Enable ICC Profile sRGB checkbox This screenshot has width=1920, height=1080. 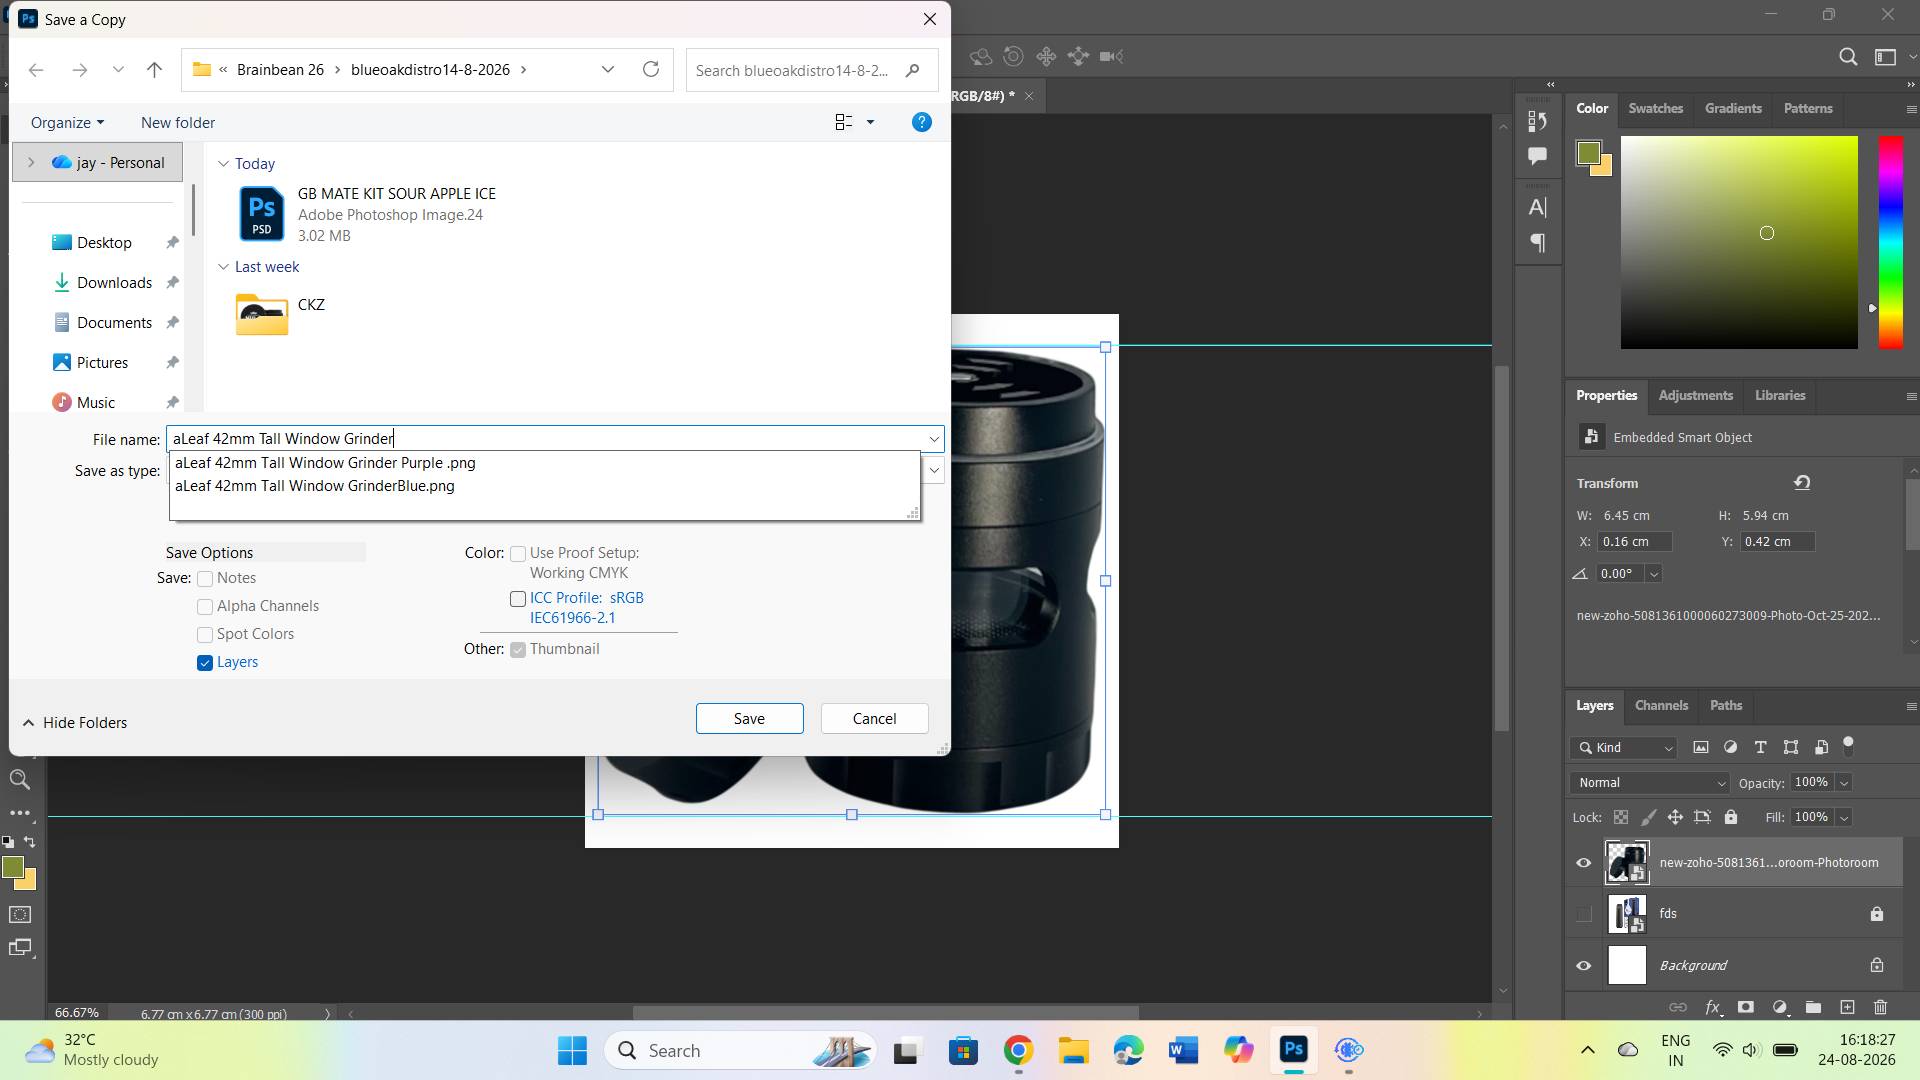[518, 599]
